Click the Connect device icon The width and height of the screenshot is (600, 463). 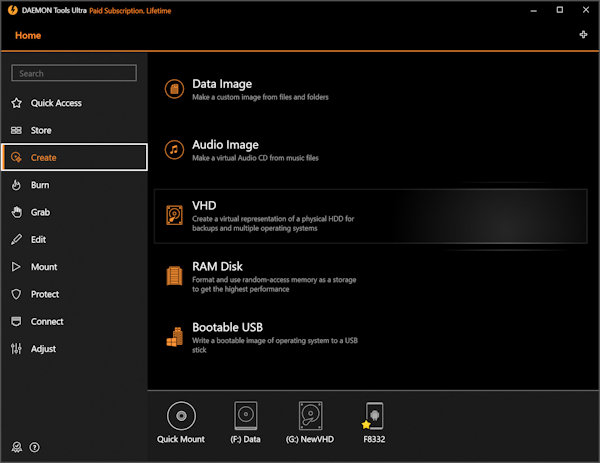(16, 321)
